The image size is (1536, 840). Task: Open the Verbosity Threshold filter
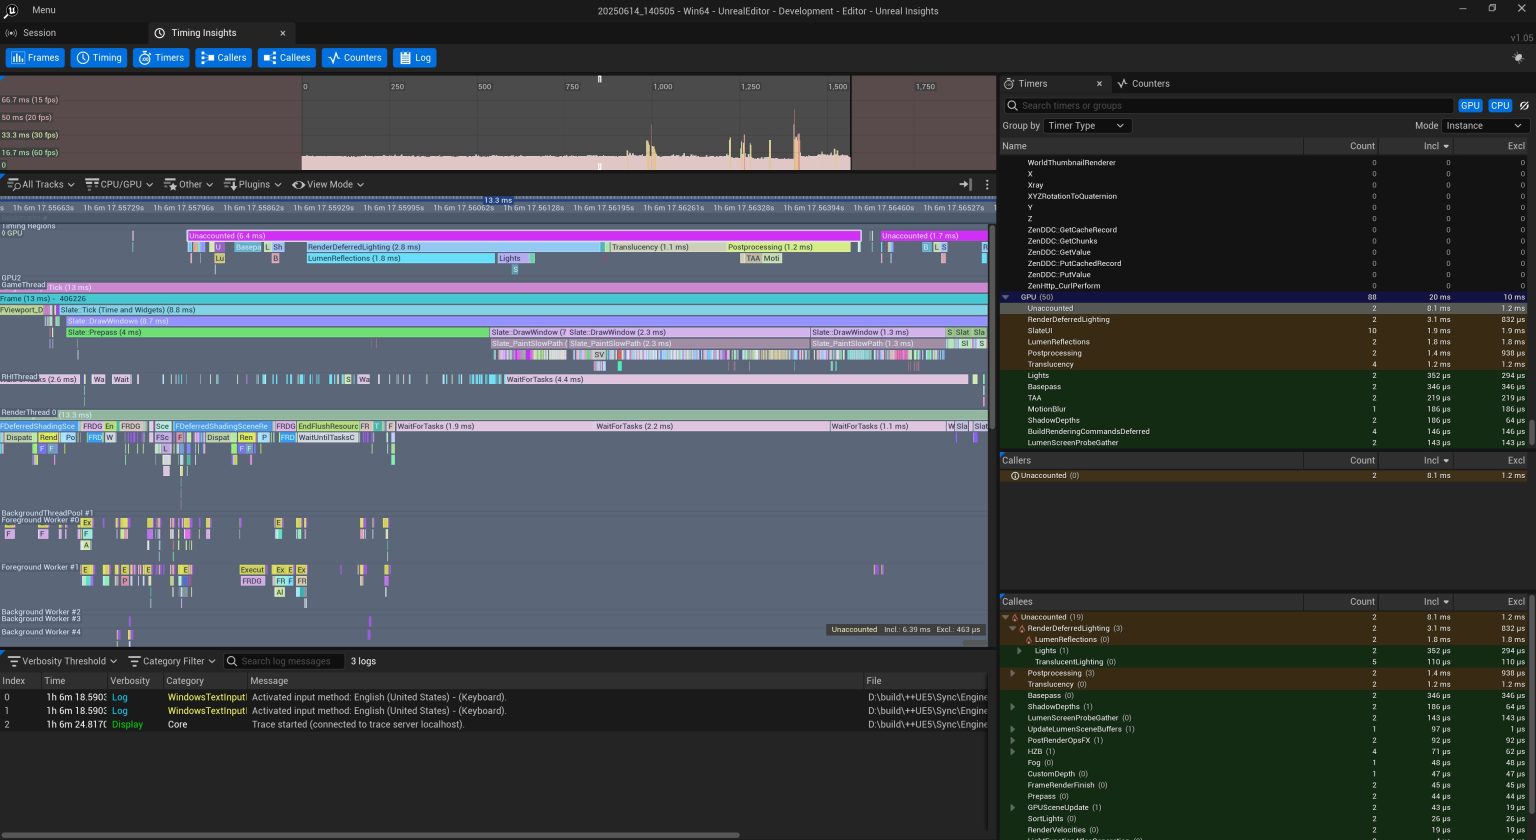tap(60, 661)
